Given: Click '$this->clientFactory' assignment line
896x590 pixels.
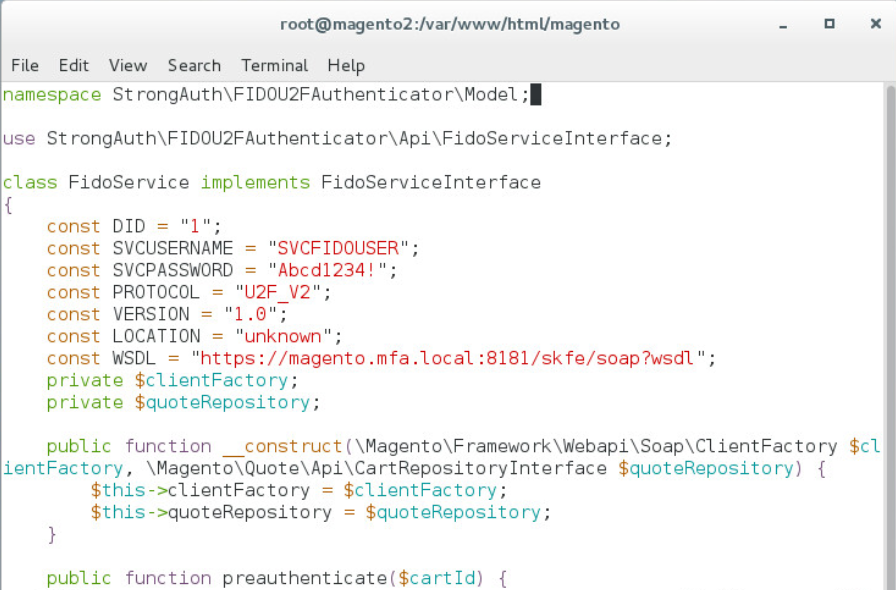Looking at the screenshot, I should pos(298,490).
